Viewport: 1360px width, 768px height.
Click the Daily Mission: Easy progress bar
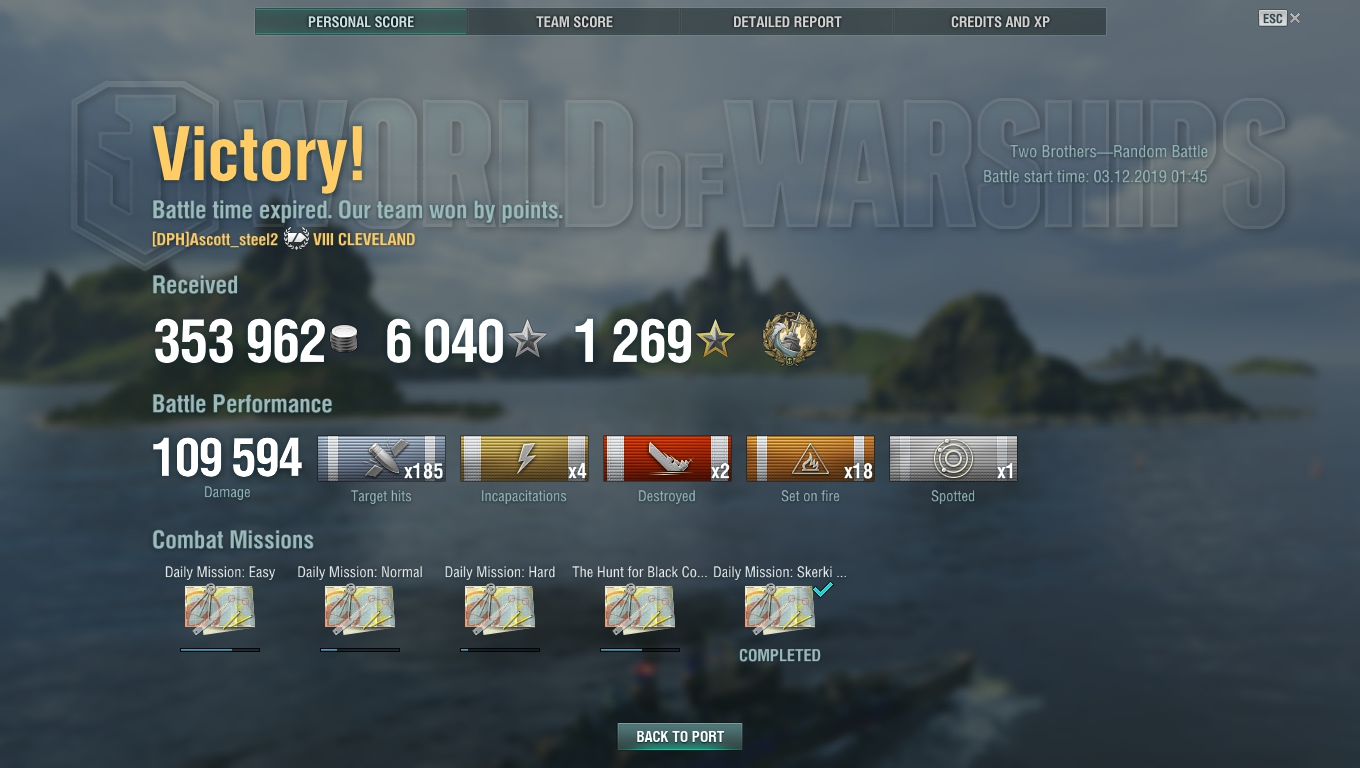coord(220,650)
